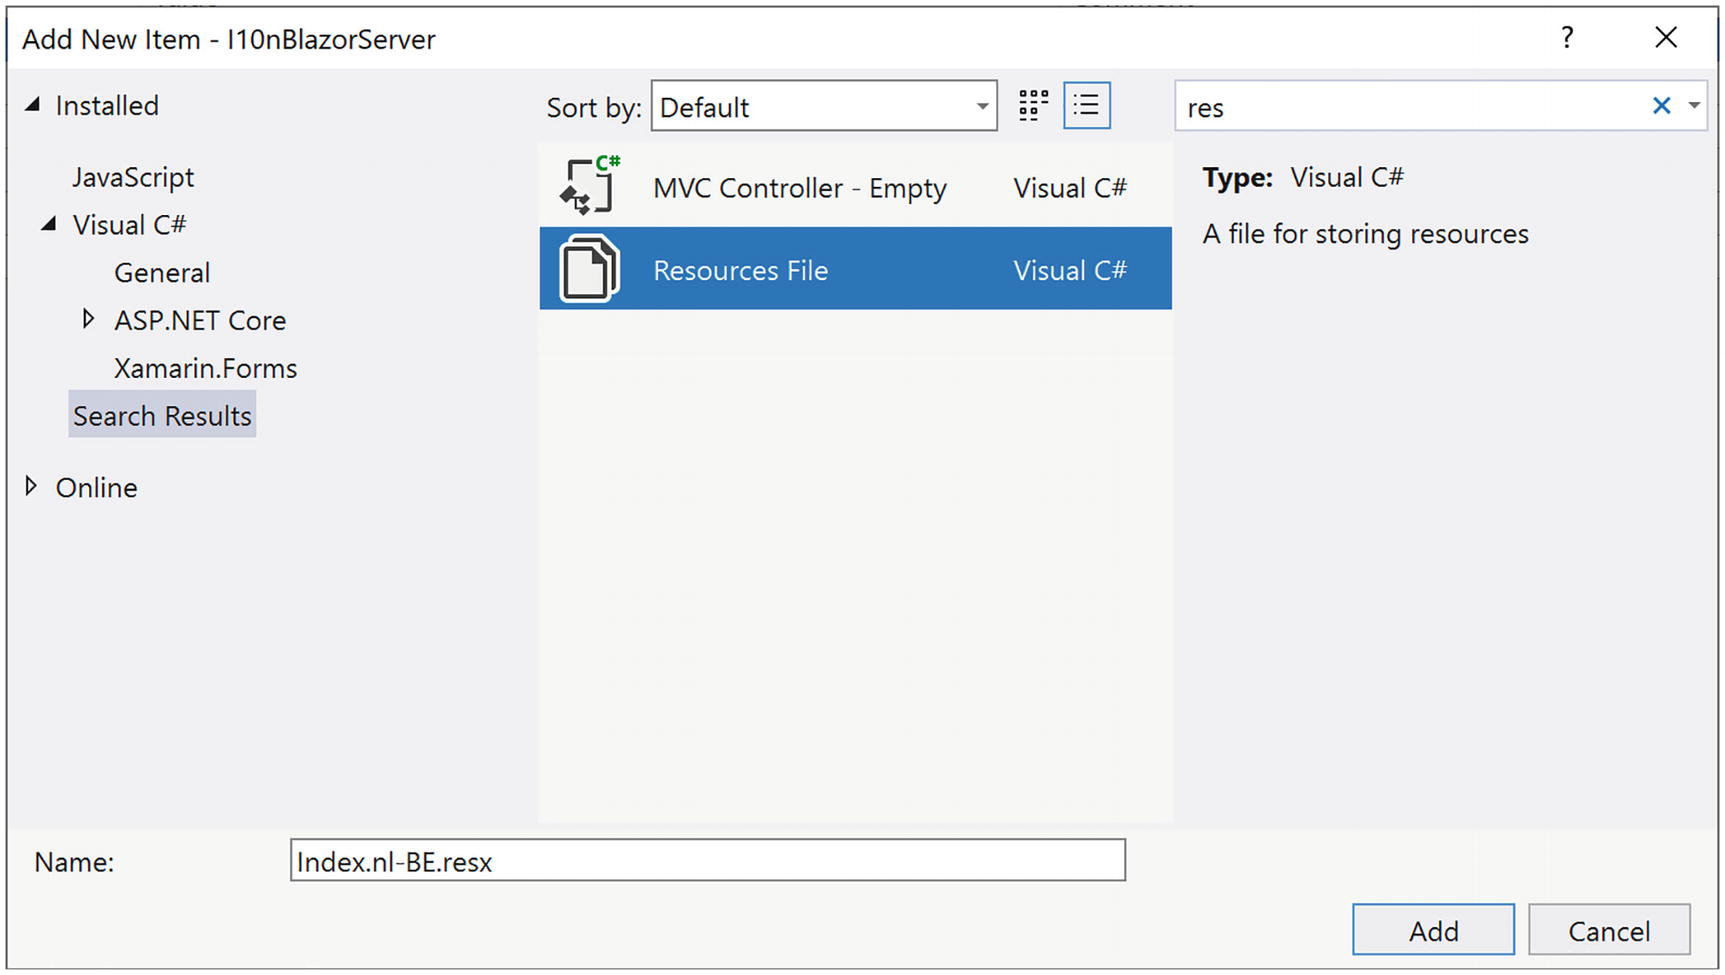
Task: Expand the ASP.NET Core tree node
Action: 88,319
